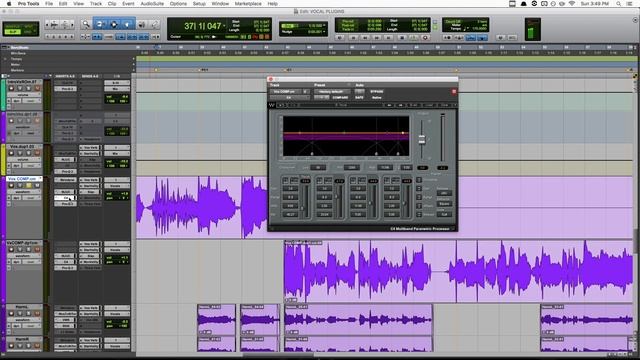The height and width of the screenshot is (360, 640).
Task: Click the Waves Save button
Action: pyautogui.click(x=444, y=105)
